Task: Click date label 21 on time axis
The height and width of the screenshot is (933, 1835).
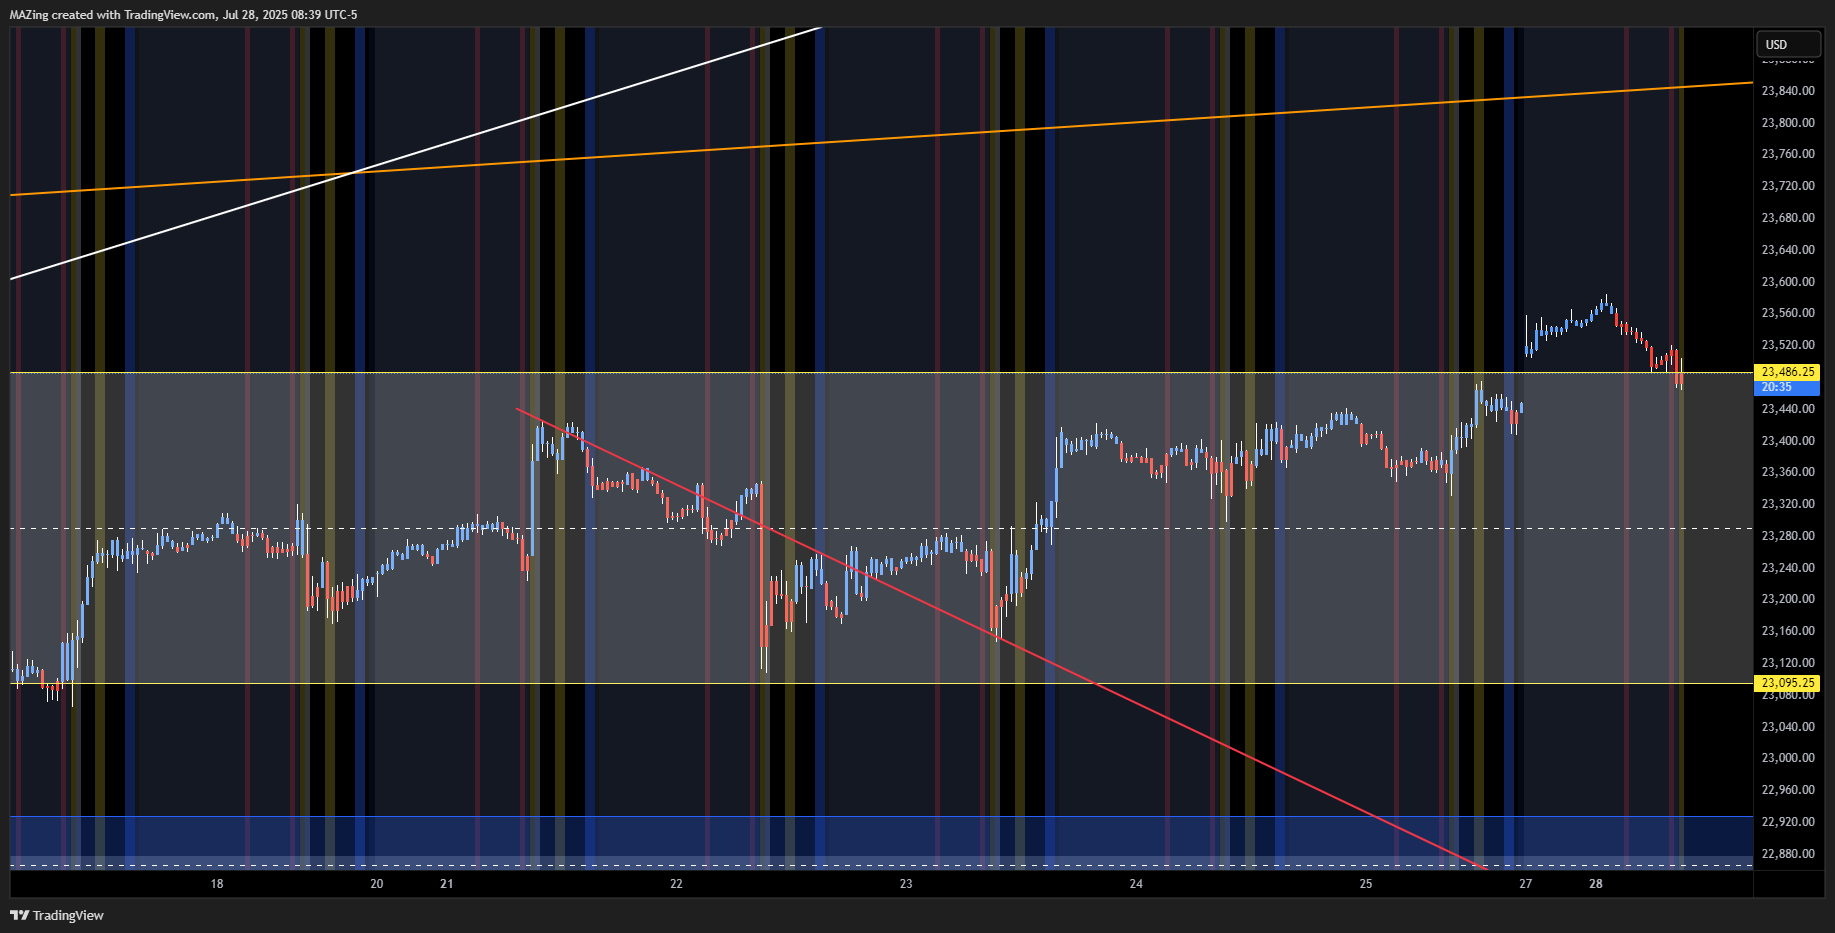Action: coord(447,884)
